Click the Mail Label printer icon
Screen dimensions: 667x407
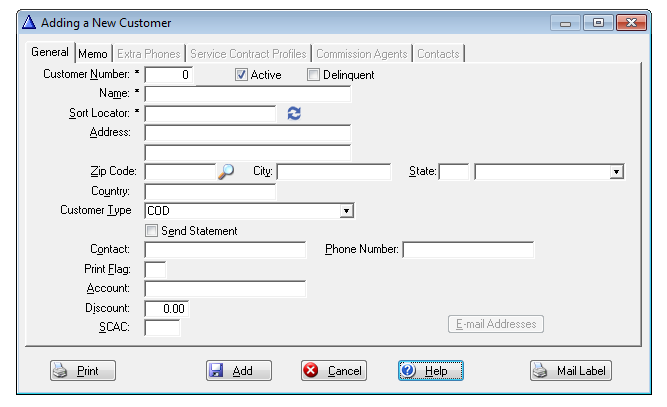(540, 371)
